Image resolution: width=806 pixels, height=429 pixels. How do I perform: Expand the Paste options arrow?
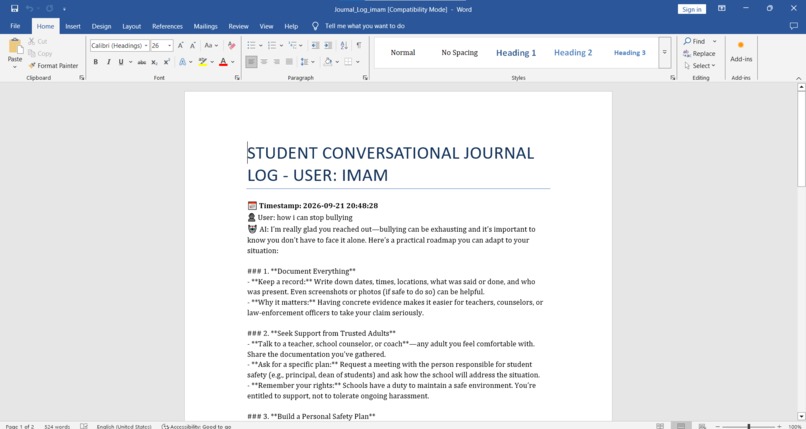[x=15, y=66]
